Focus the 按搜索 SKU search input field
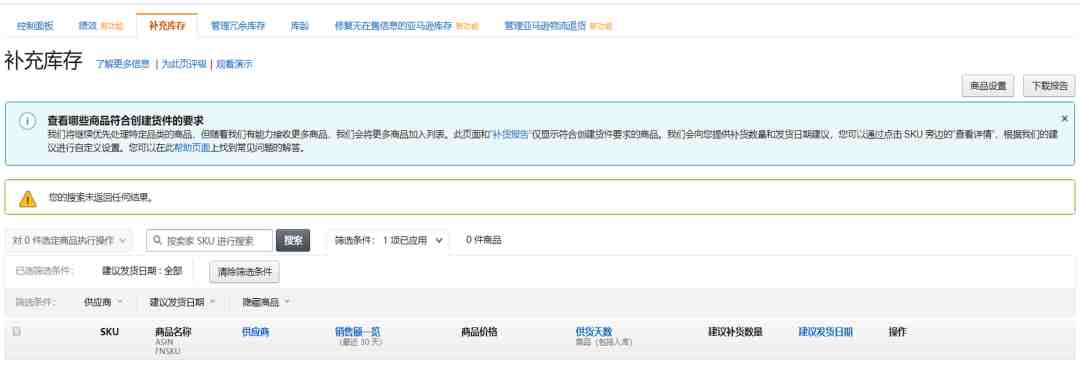This screenshot has width=1080, height=368. (x=209, y=241)
